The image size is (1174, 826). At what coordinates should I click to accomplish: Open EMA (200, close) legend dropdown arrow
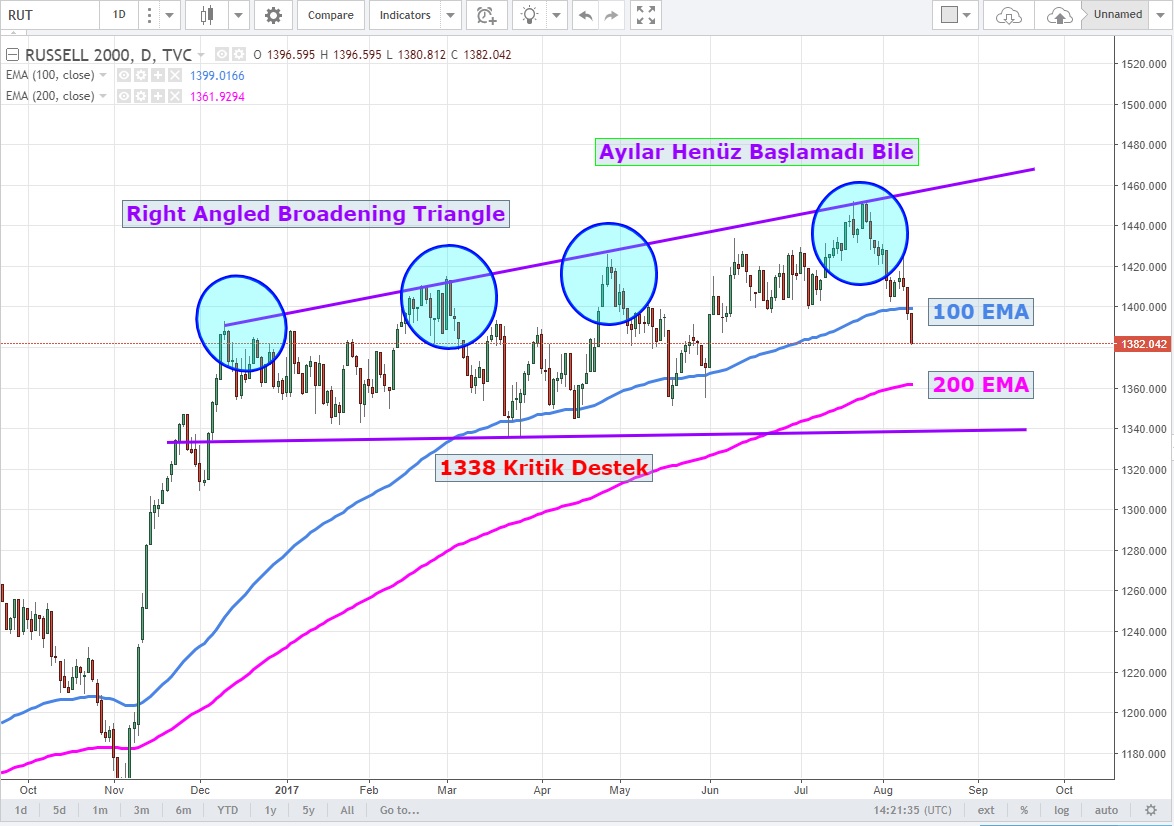[103, 96]
